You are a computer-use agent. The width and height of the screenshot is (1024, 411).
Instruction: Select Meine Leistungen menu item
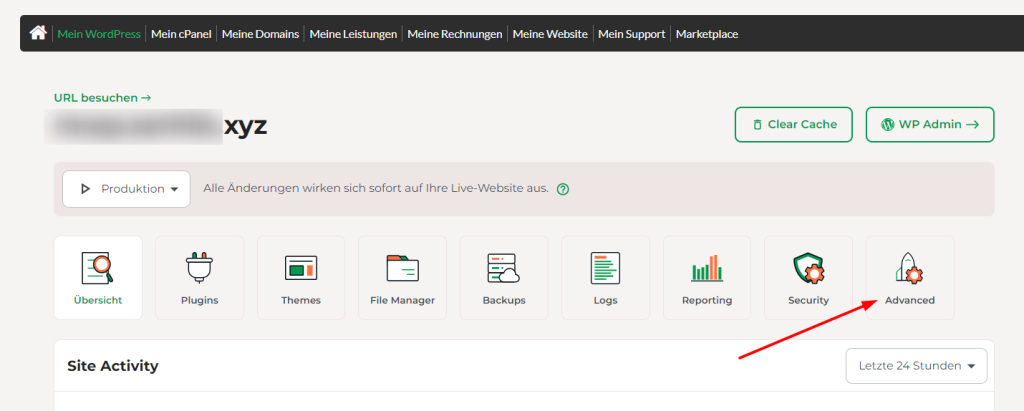(353, 34)
